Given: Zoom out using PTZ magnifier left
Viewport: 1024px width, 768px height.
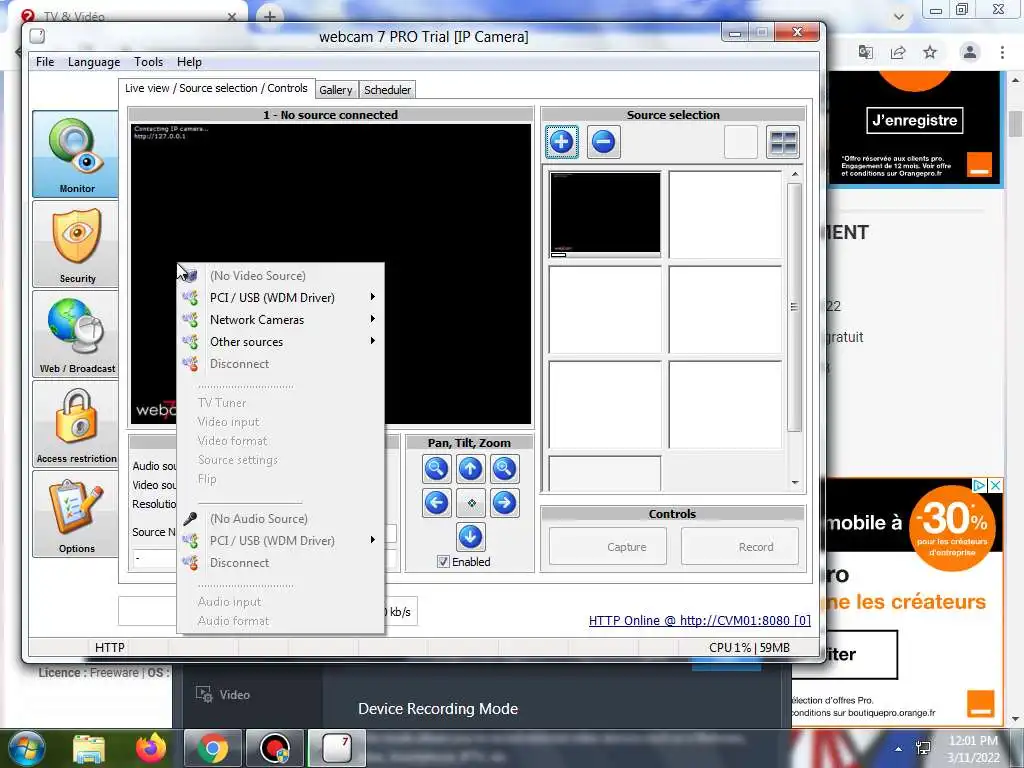Looking at the screenshot, I should 436,468.
